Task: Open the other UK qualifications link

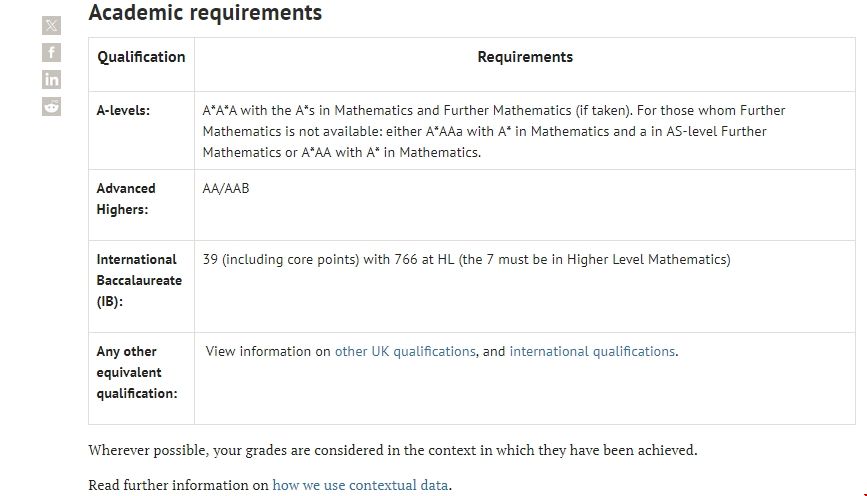Action: click(x=405, y=352)
